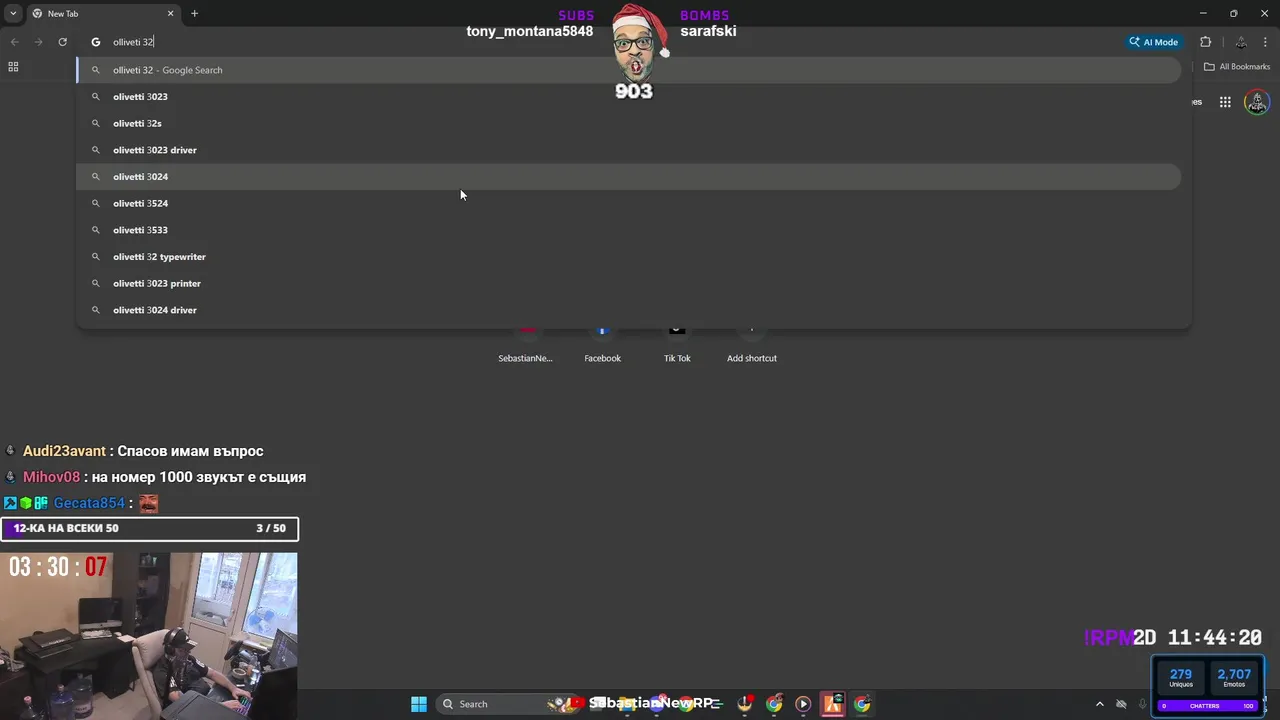Click the CHATTERS progress bar
This screenshot has height=720, width=1280.
tap(1208, 706)
